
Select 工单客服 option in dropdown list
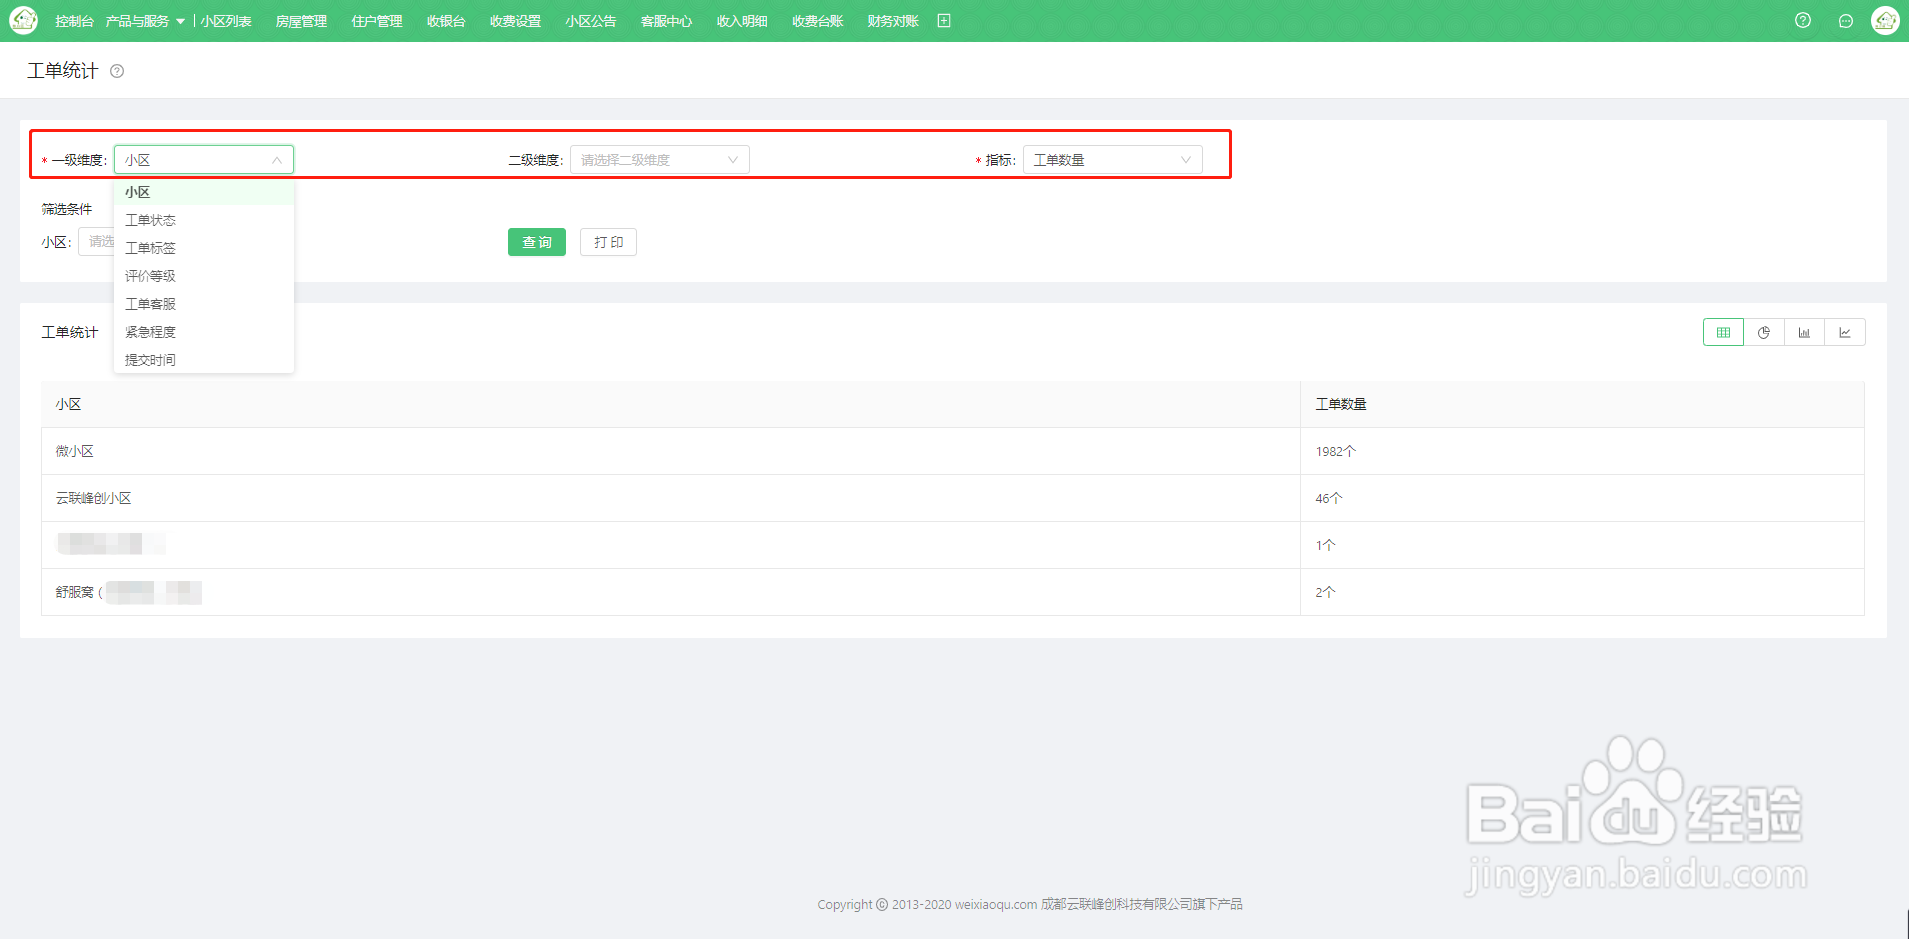tap(204, 304)
